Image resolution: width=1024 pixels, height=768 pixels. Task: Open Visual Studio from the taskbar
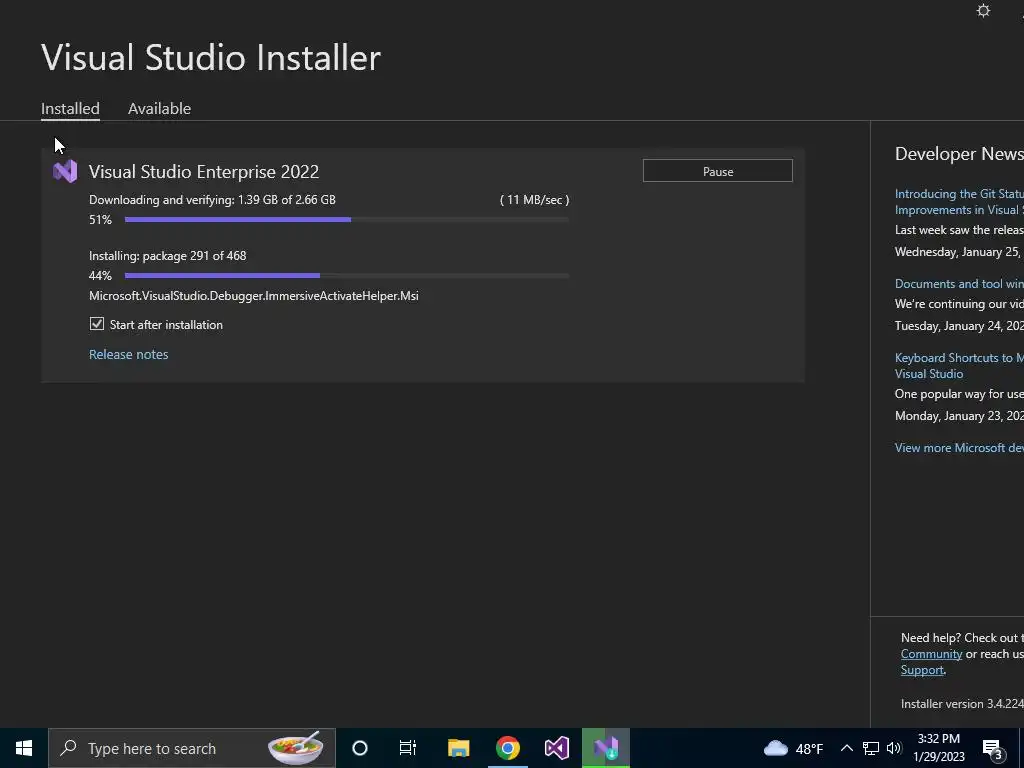[x=556, y=748]
